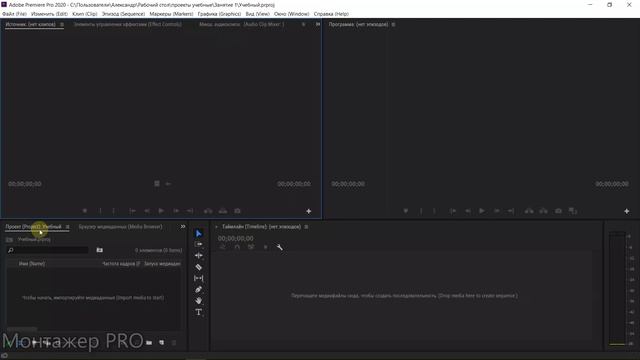This screenshot has width=640, height=360.
Task: Switch to Audio Clip Mixer tab
Action: click(242, 24)
